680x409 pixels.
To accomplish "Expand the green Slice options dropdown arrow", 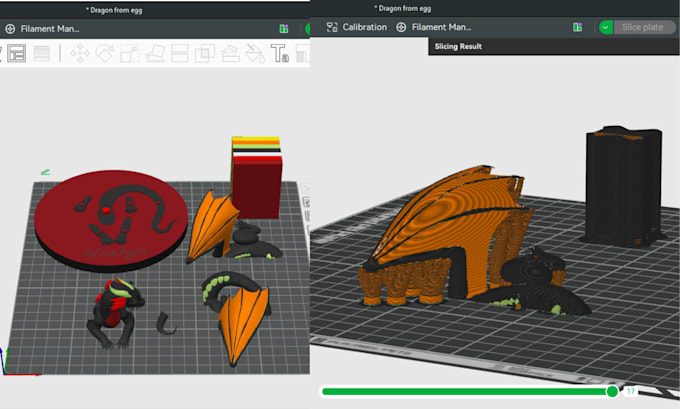I will 606,27.
